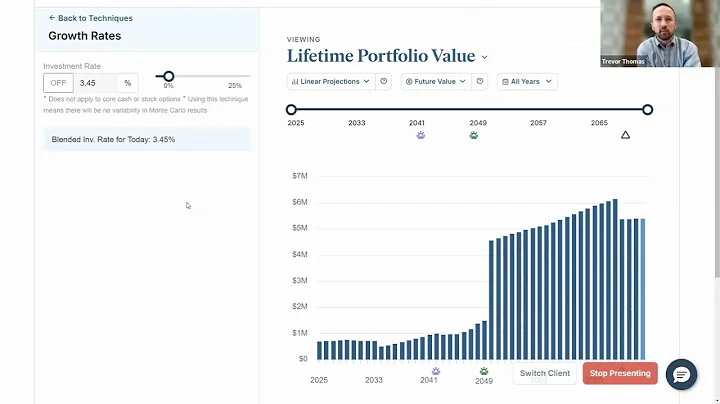Click purple paw marker under 2041 timeline
The height and width of the screenshot is (404, 720).
click(x=420, y=135)
